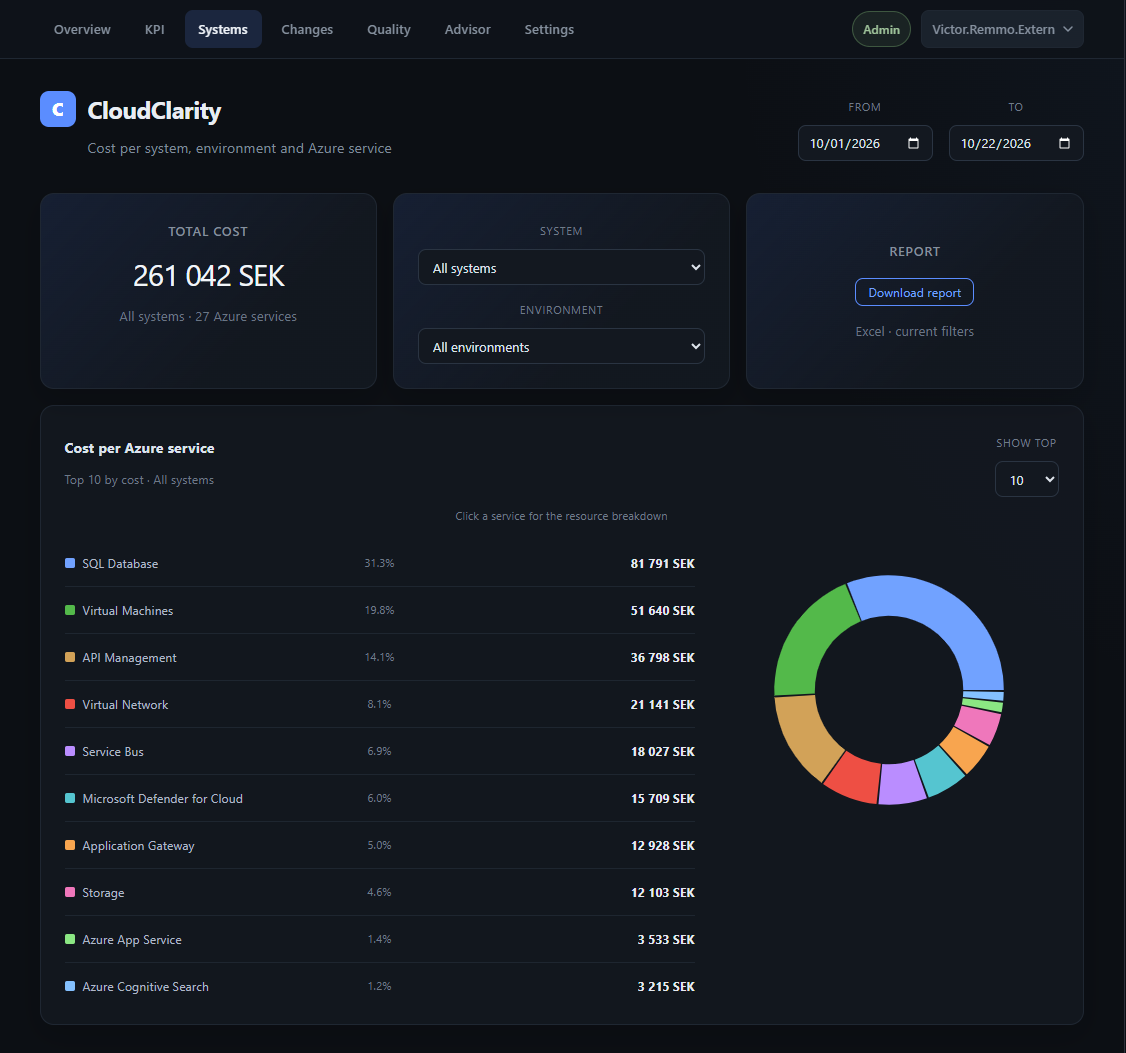Go to the Quality tab

tap(388, 29)
